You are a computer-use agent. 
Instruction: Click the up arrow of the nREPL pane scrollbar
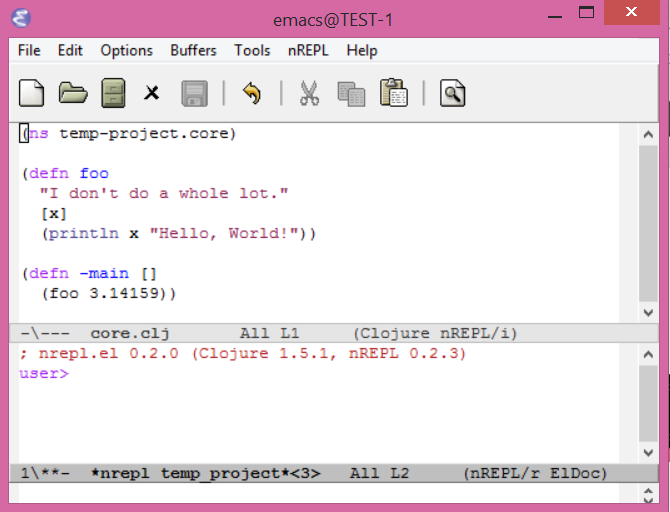click(648, 354)
